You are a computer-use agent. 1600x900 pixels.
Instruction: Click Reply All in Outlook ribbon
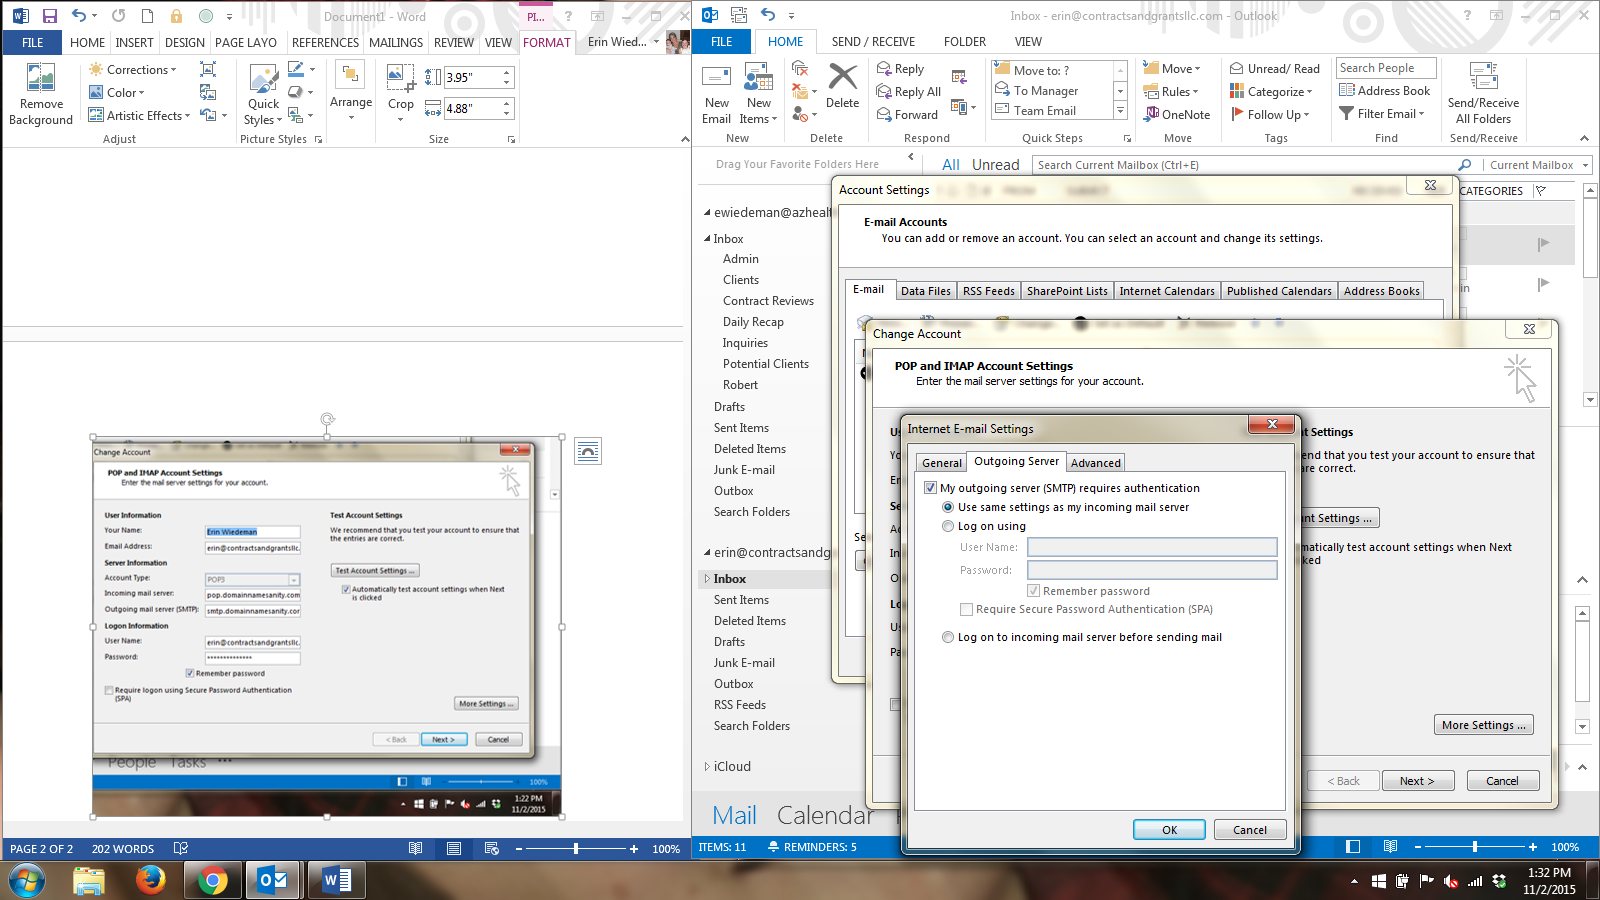(x=908, y=92)
